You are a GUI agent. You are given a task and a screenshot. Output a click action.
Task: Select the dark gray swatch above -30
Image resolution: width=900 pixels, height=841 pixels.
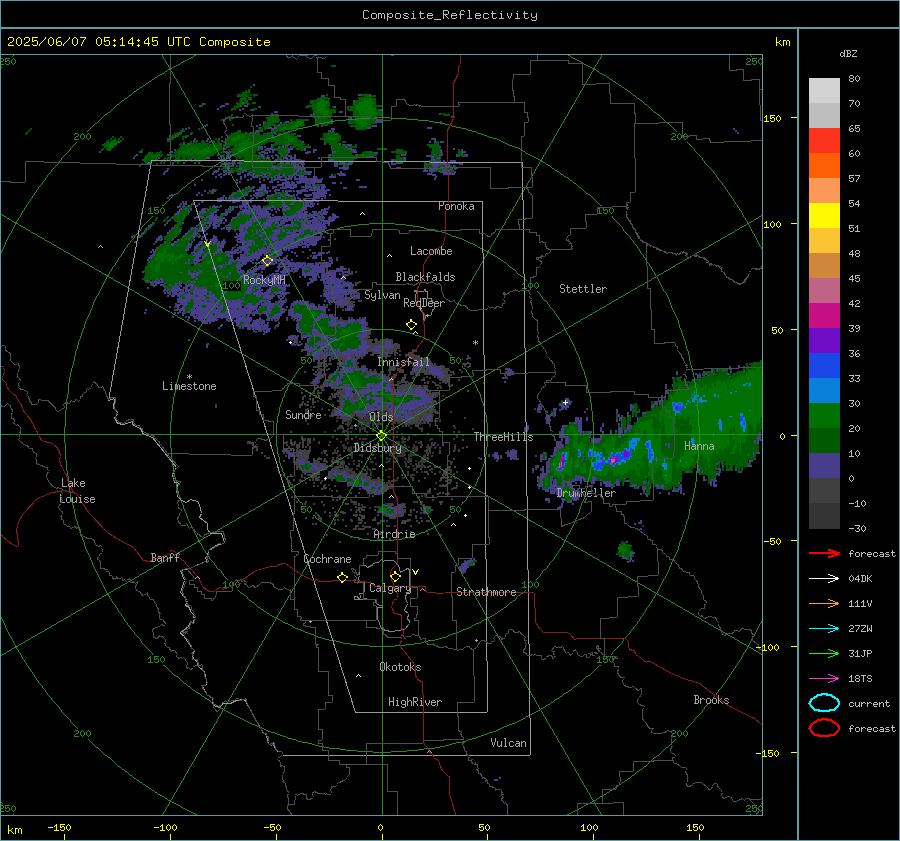click(x=824, y=516)
